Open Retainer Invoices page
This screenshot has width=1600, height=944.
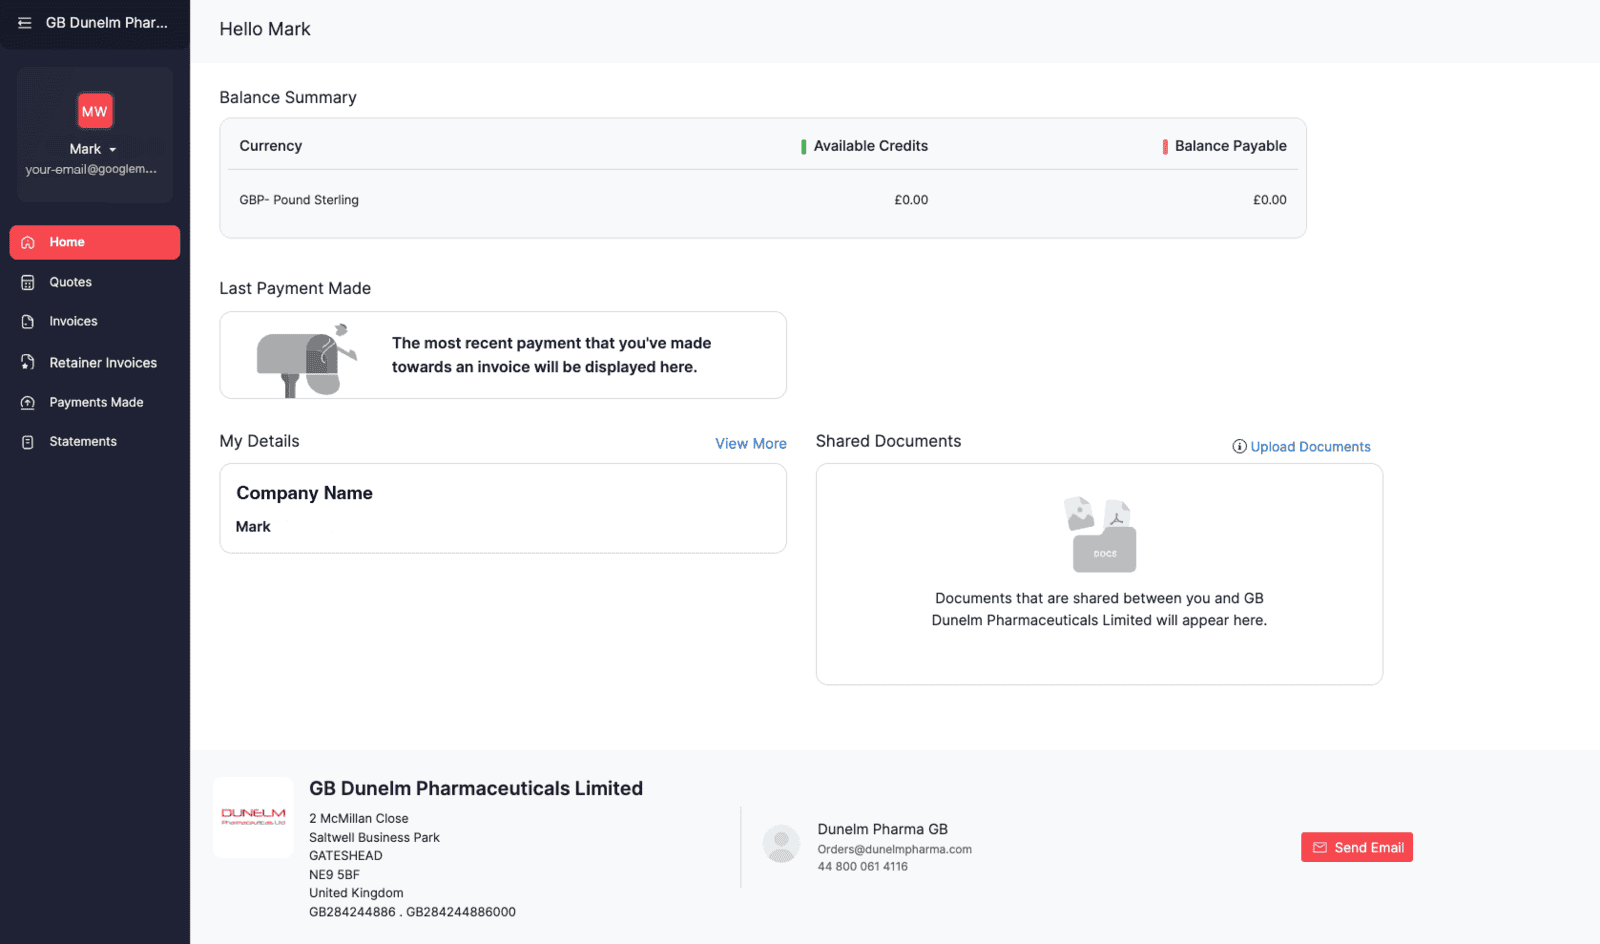pos(103,363)
